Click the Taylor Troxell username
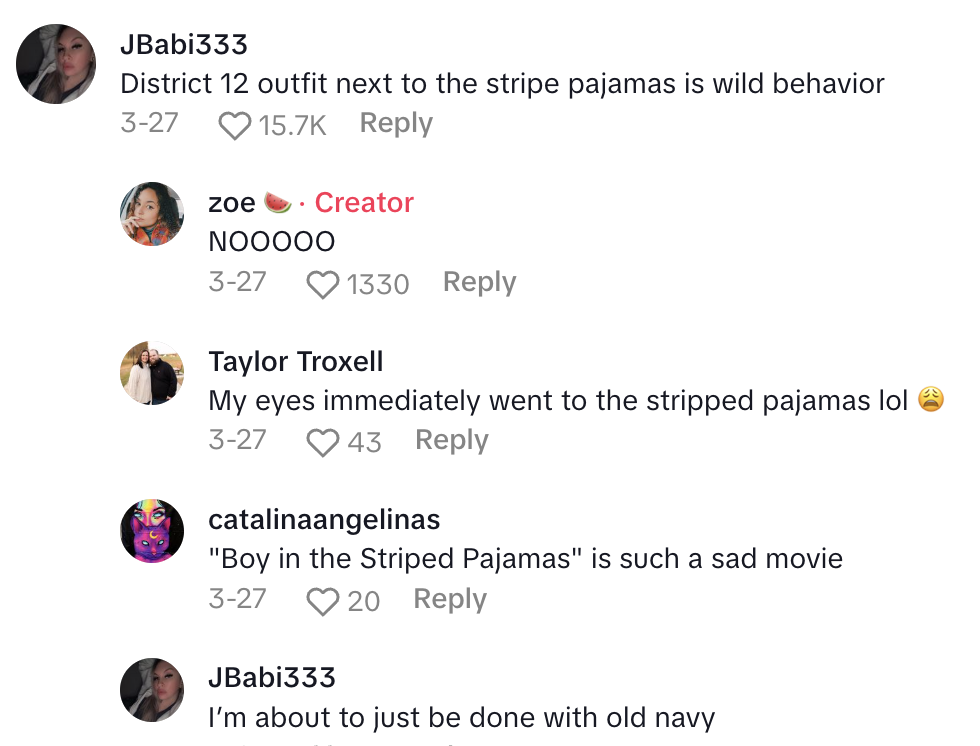Viewport: 980px width, 746px height. click(295, 361)
